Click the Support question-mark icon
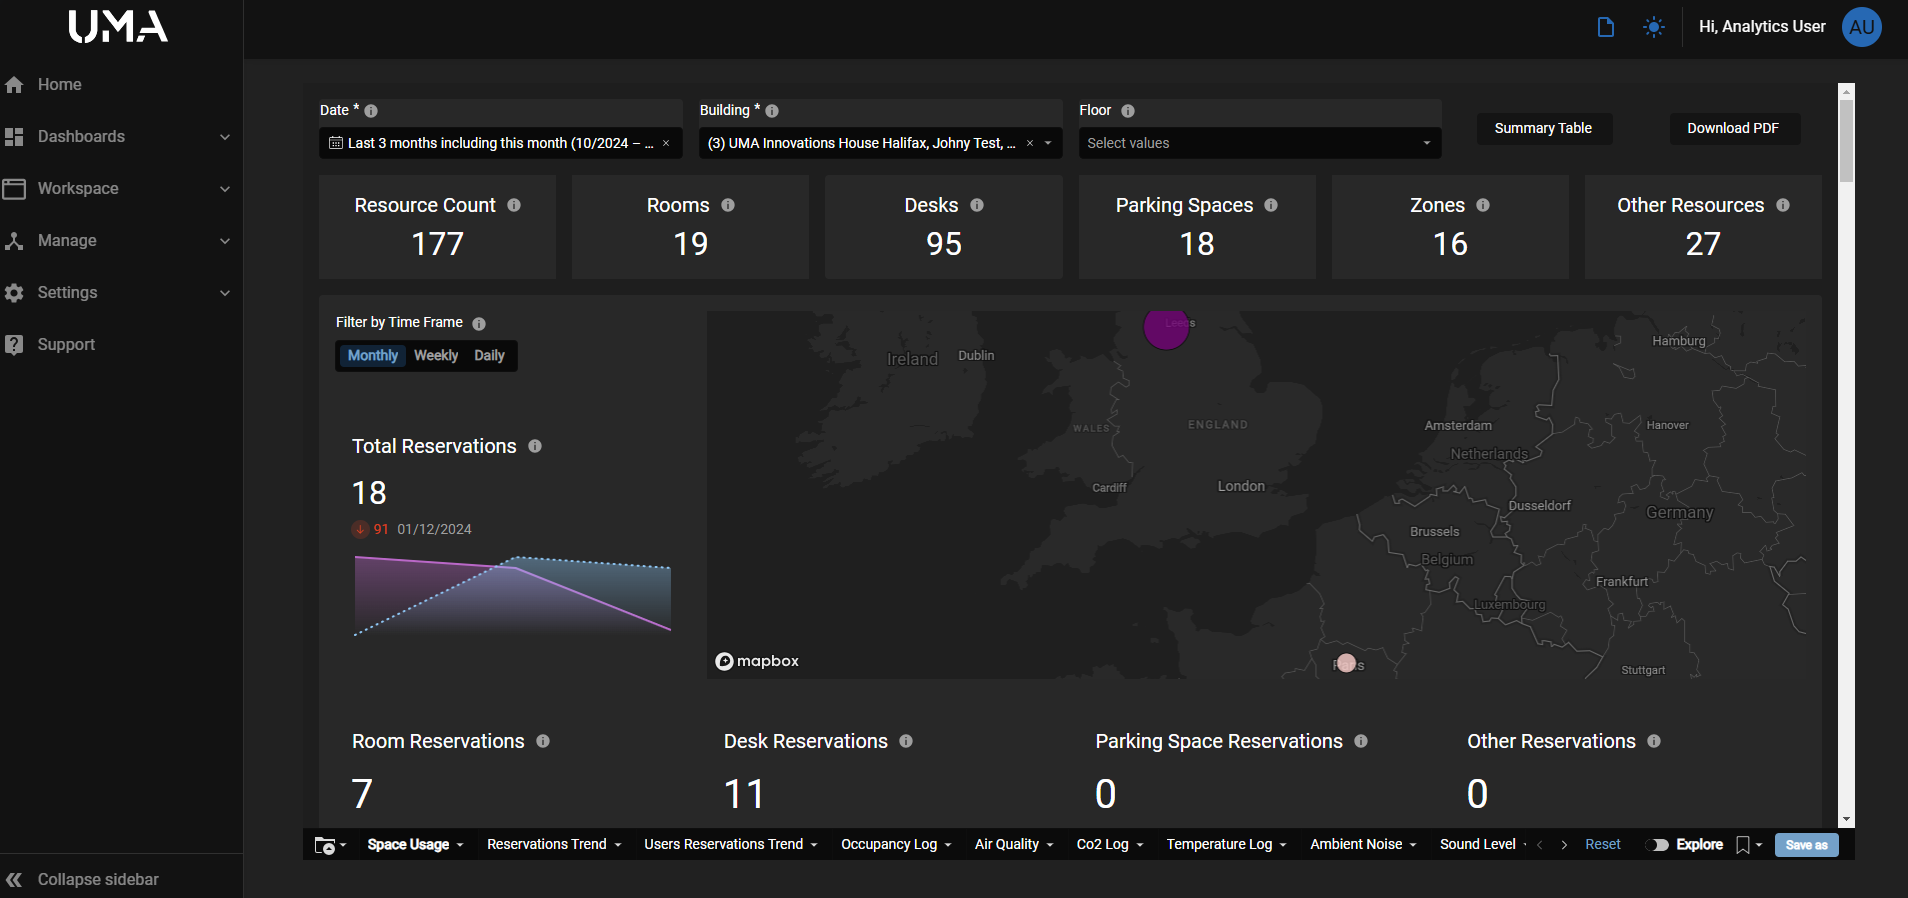1908x898 pixels. point(14,345)
